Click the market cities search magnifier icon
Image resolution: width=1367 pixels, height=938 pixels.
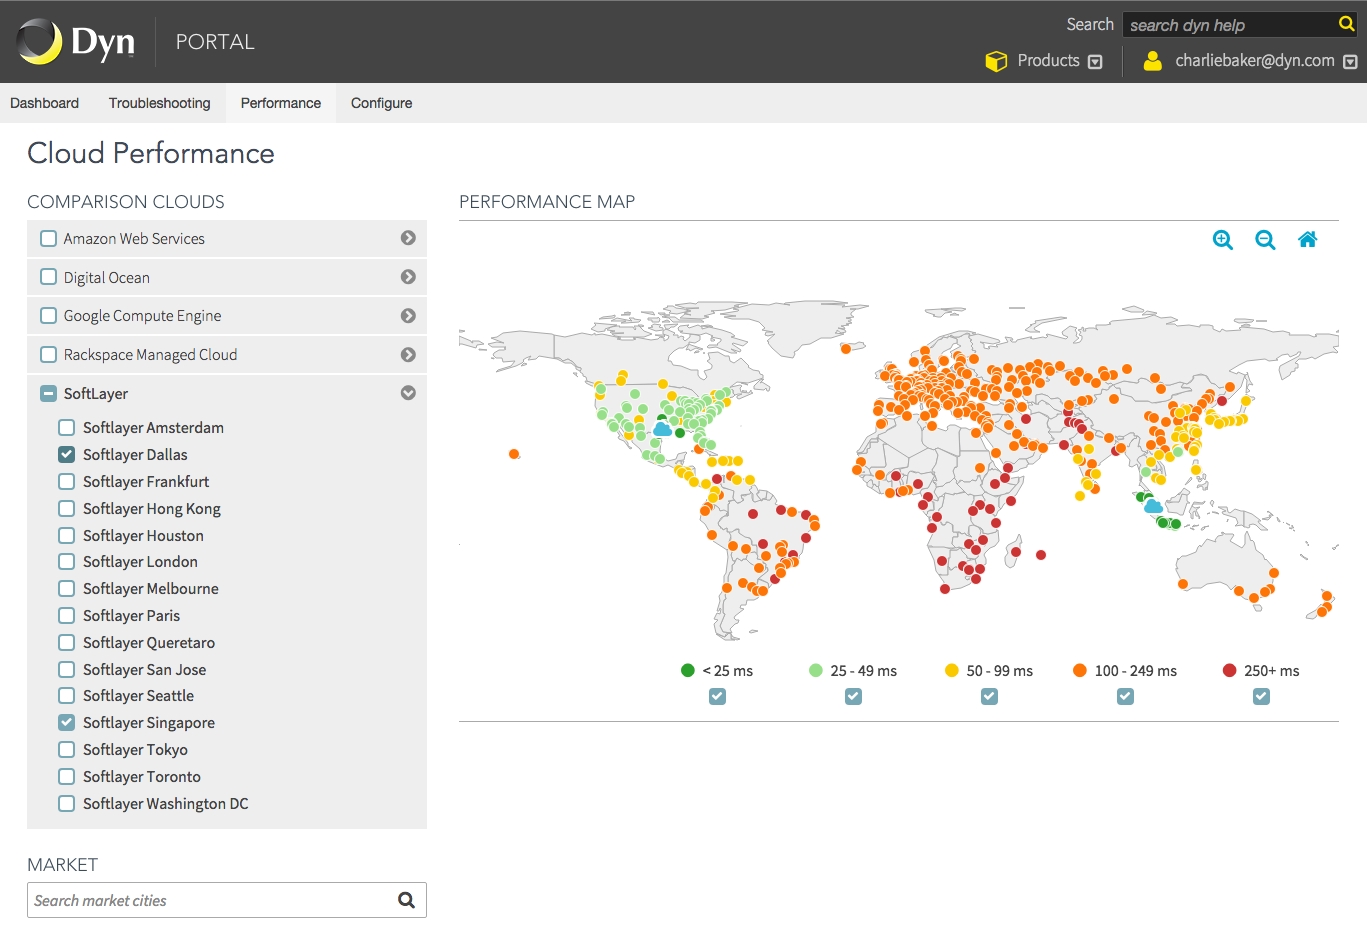tap(406, 900)
